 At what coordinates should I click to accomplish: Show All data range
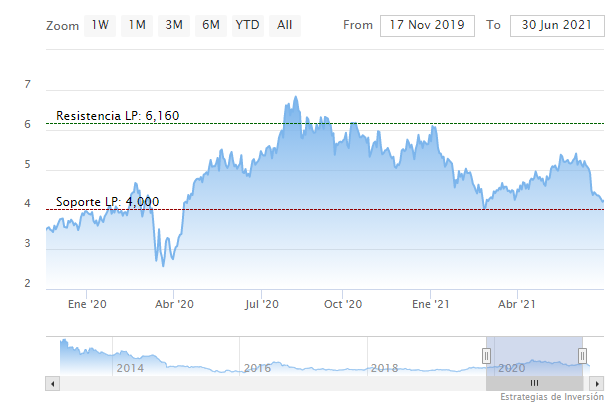[285, 25]
